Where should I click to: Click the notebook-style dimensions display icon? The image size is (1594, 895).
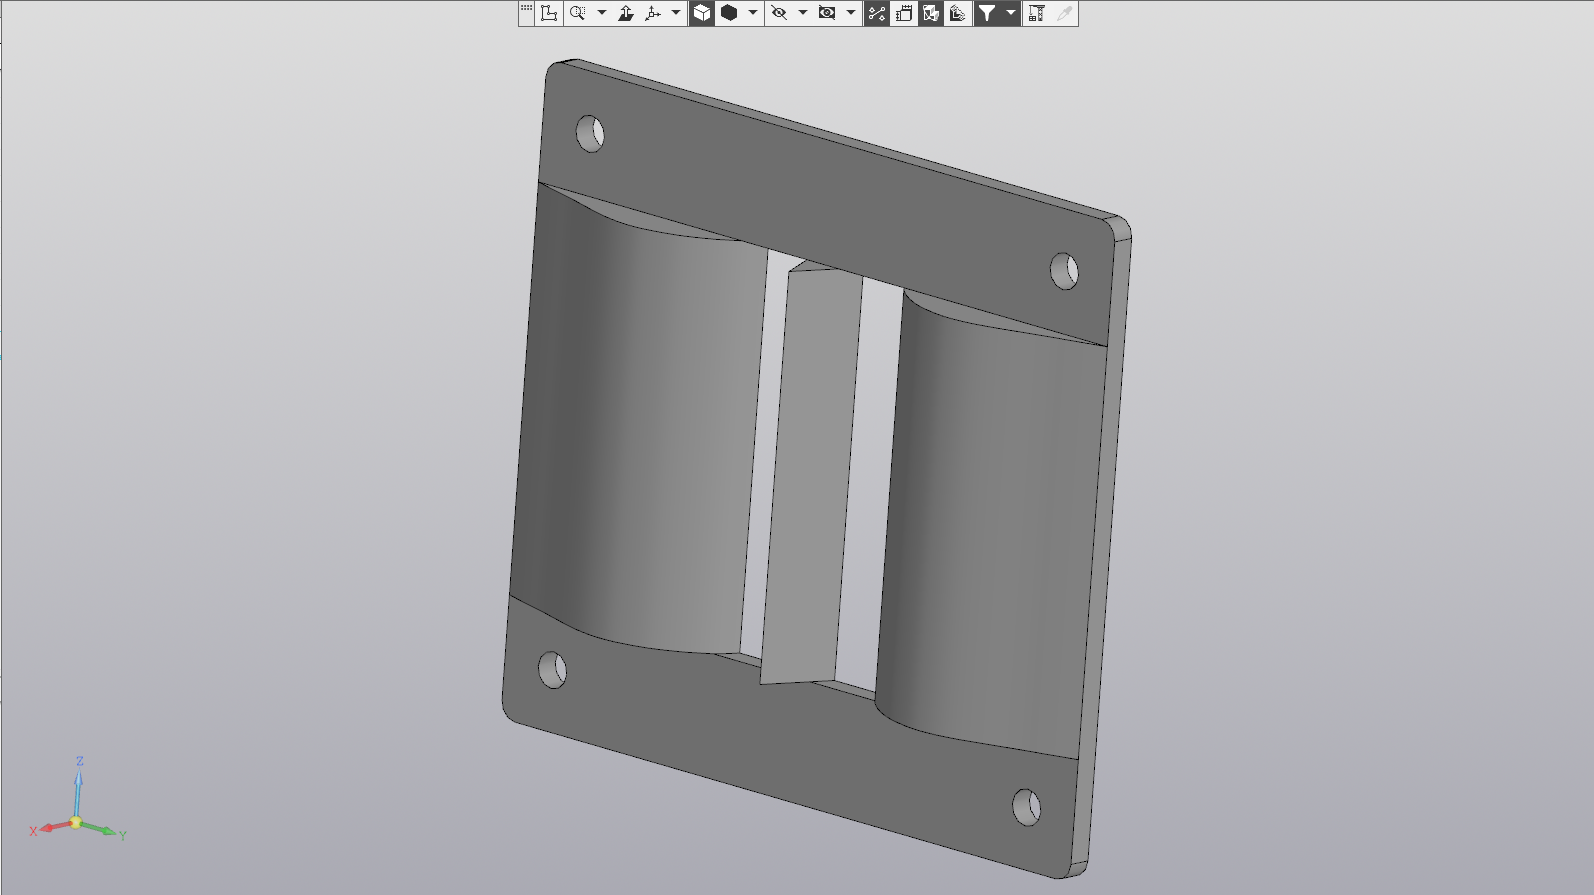tap(904, 13)
